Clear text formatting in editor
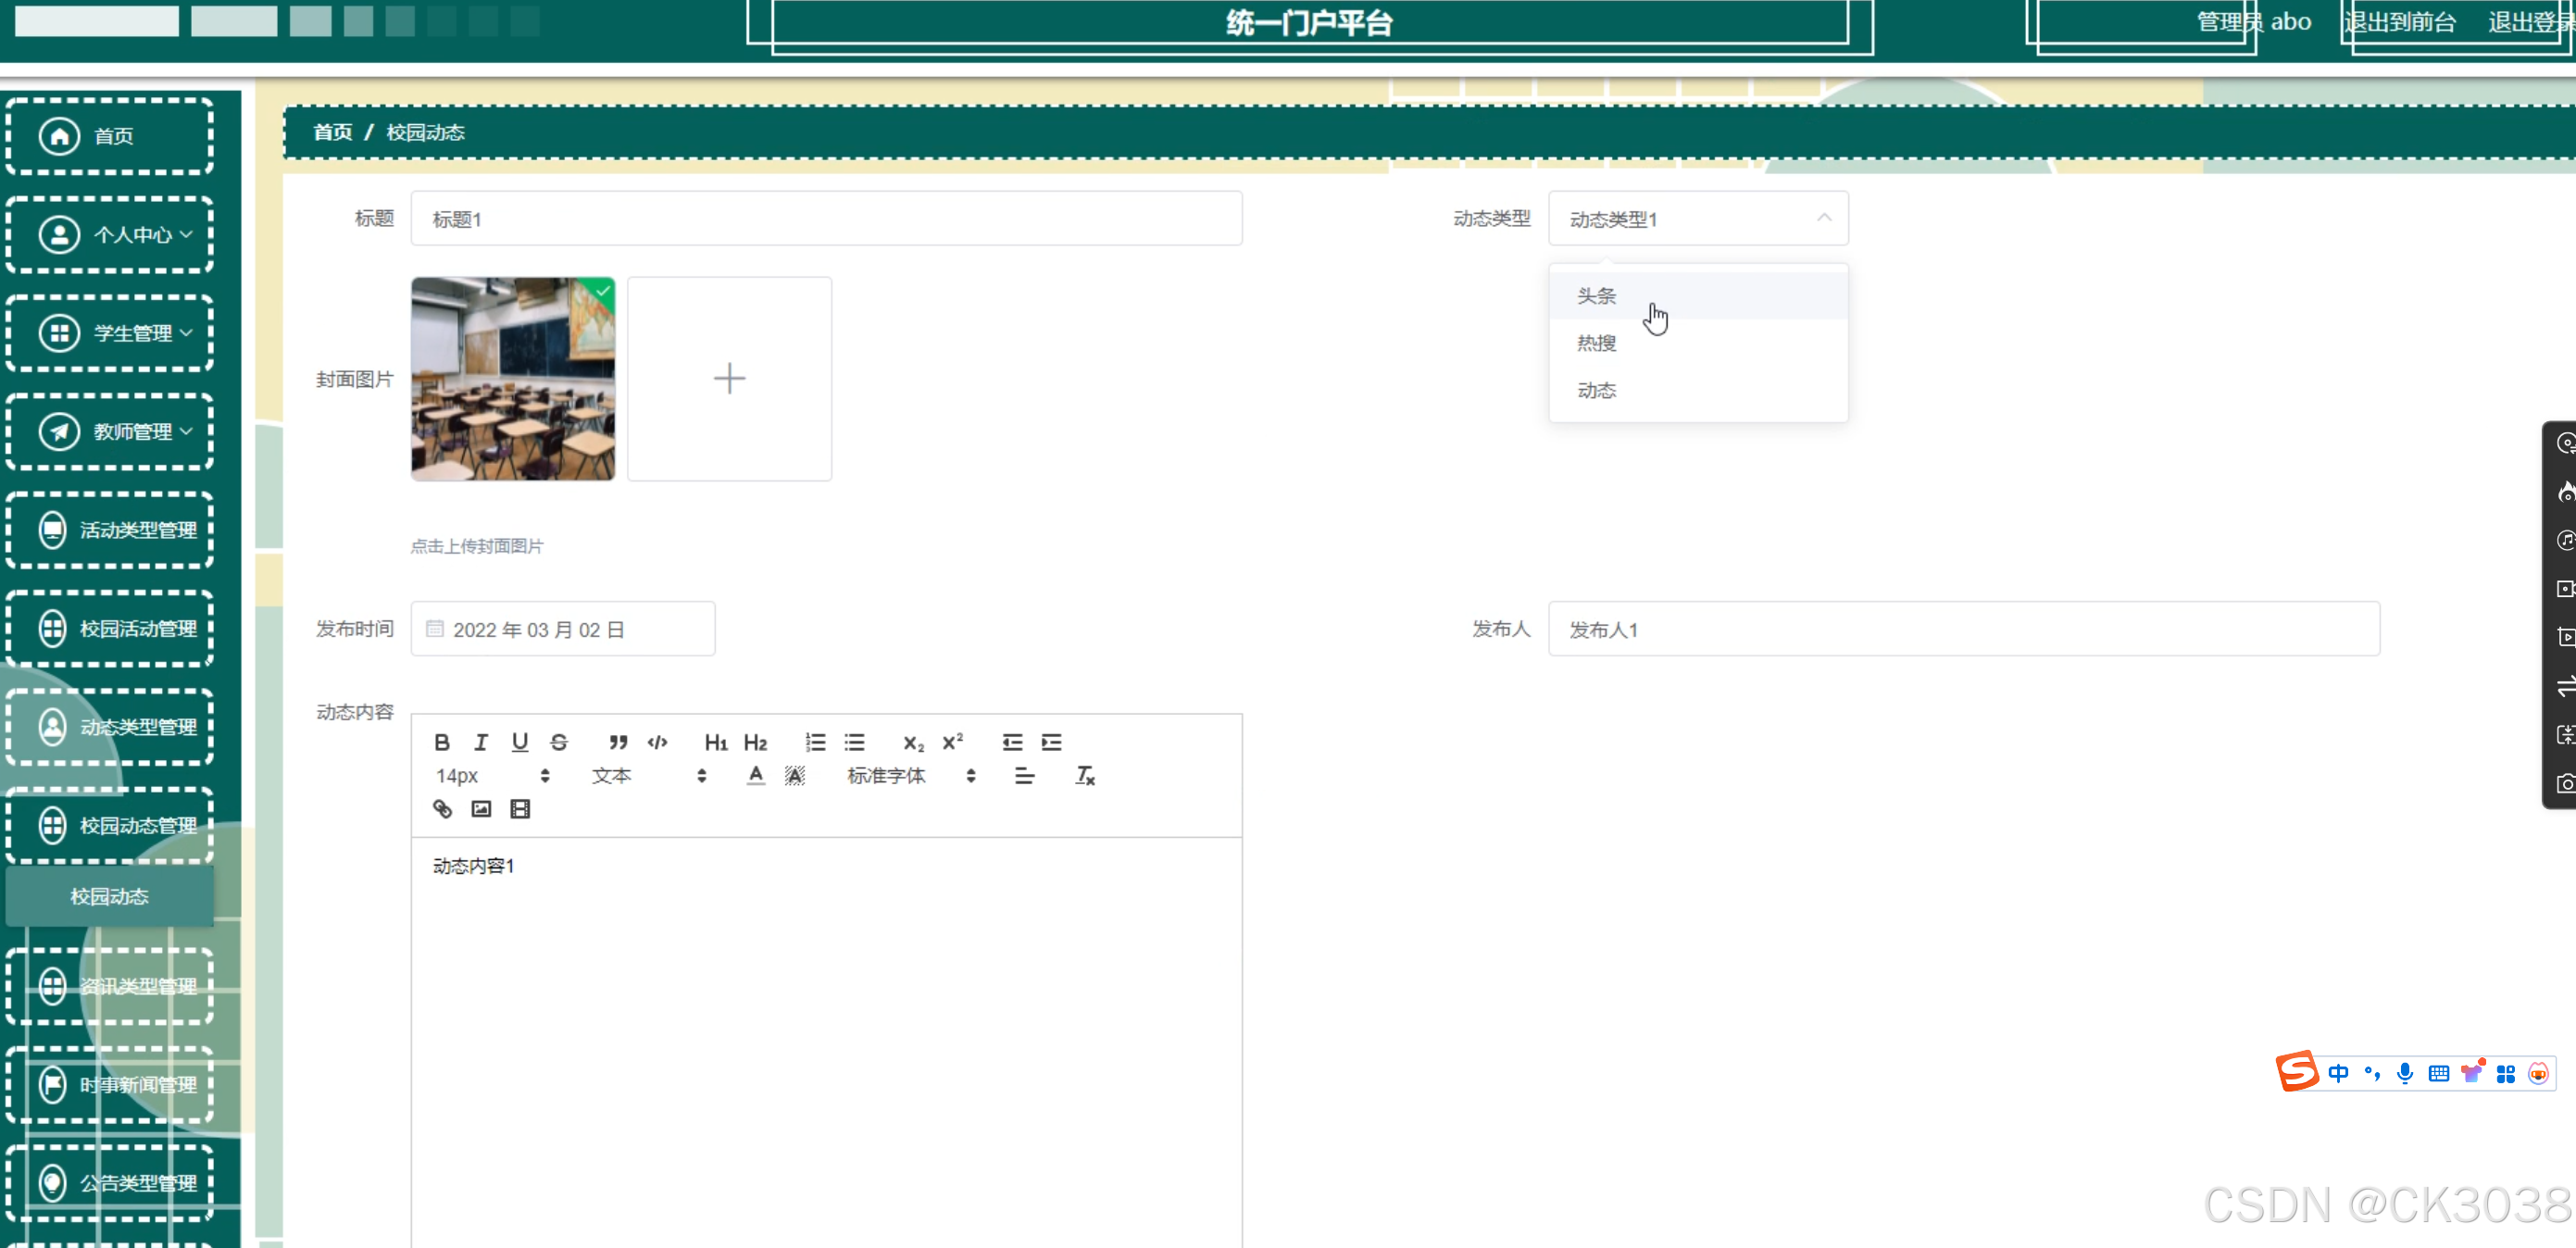 (x=1085, y=776)
